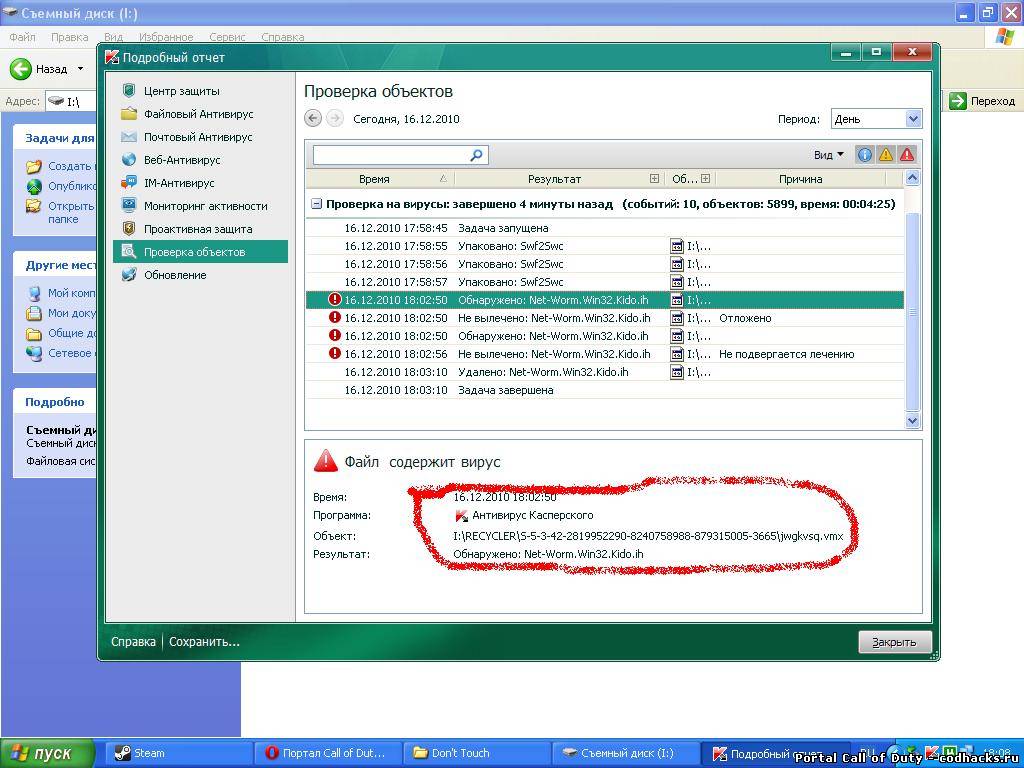Select row 'Задача запущена'
1024x768 pixels.
click(605, 228)
